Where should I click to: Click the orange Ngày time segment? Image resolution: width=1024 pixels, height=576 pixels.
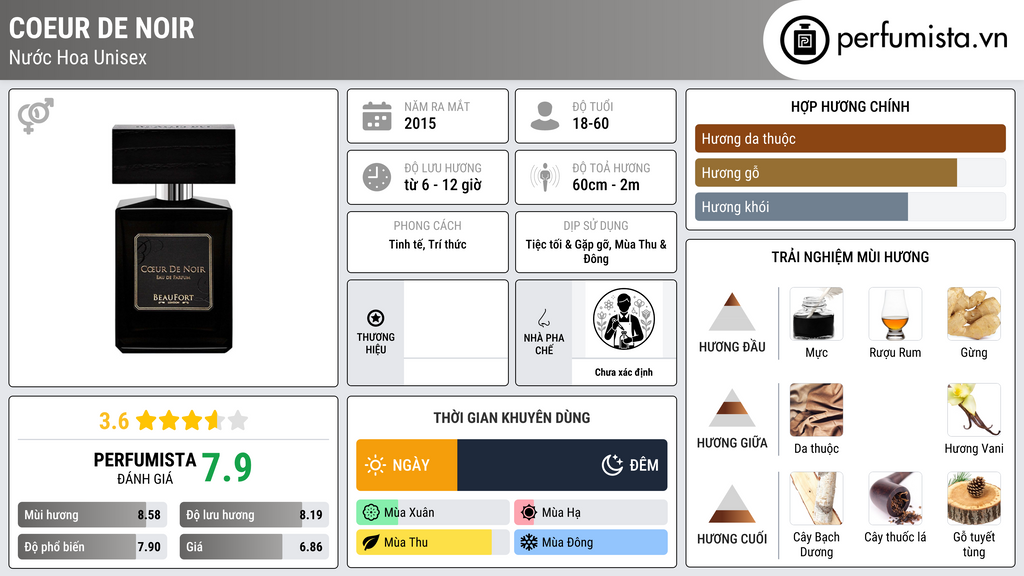(407, 465)
